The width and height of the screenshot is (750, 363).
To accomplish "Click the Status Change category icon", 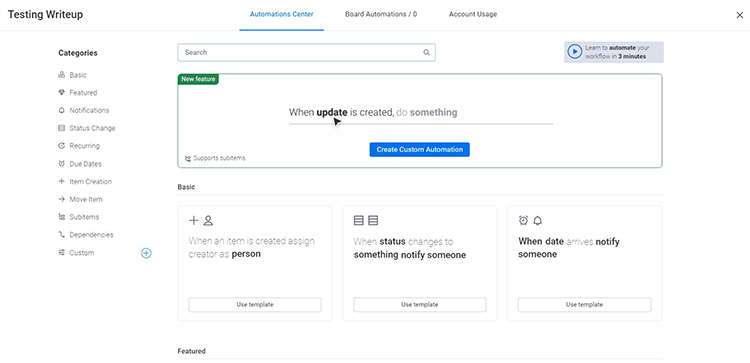I will (61, 128).
